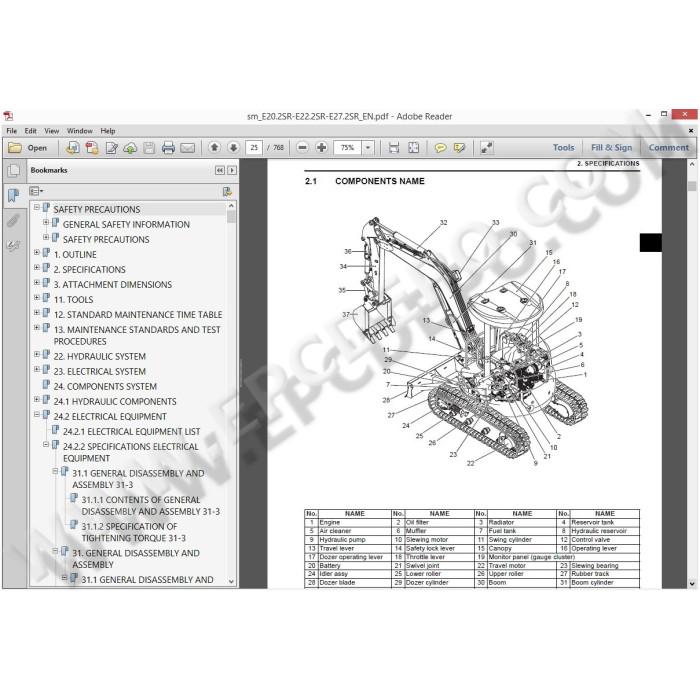700x700 pixels.
Task: Open the Comment pane
Action: tap(668, 147)
